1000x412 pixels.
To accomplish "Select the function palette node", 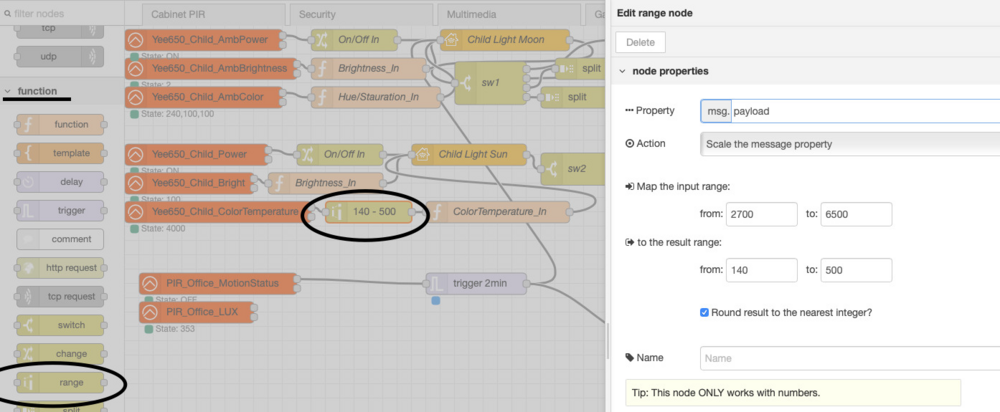I will pyautogui.click(x=60, y=124).
